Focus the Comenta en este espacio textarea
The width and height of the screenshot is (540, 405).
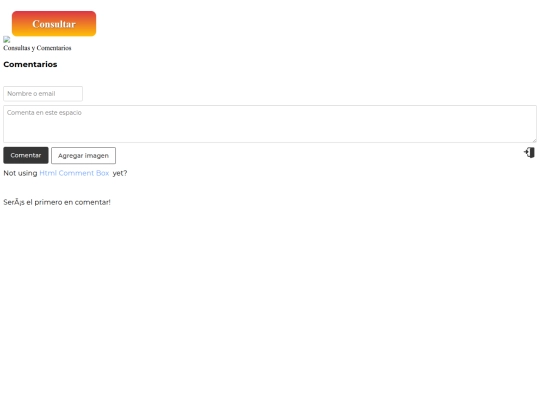coord(270,124)
